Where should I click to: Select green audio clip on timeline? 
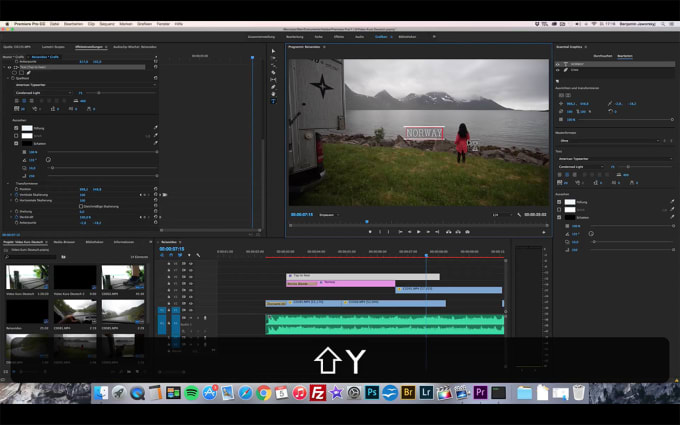[x=385, y=324]
